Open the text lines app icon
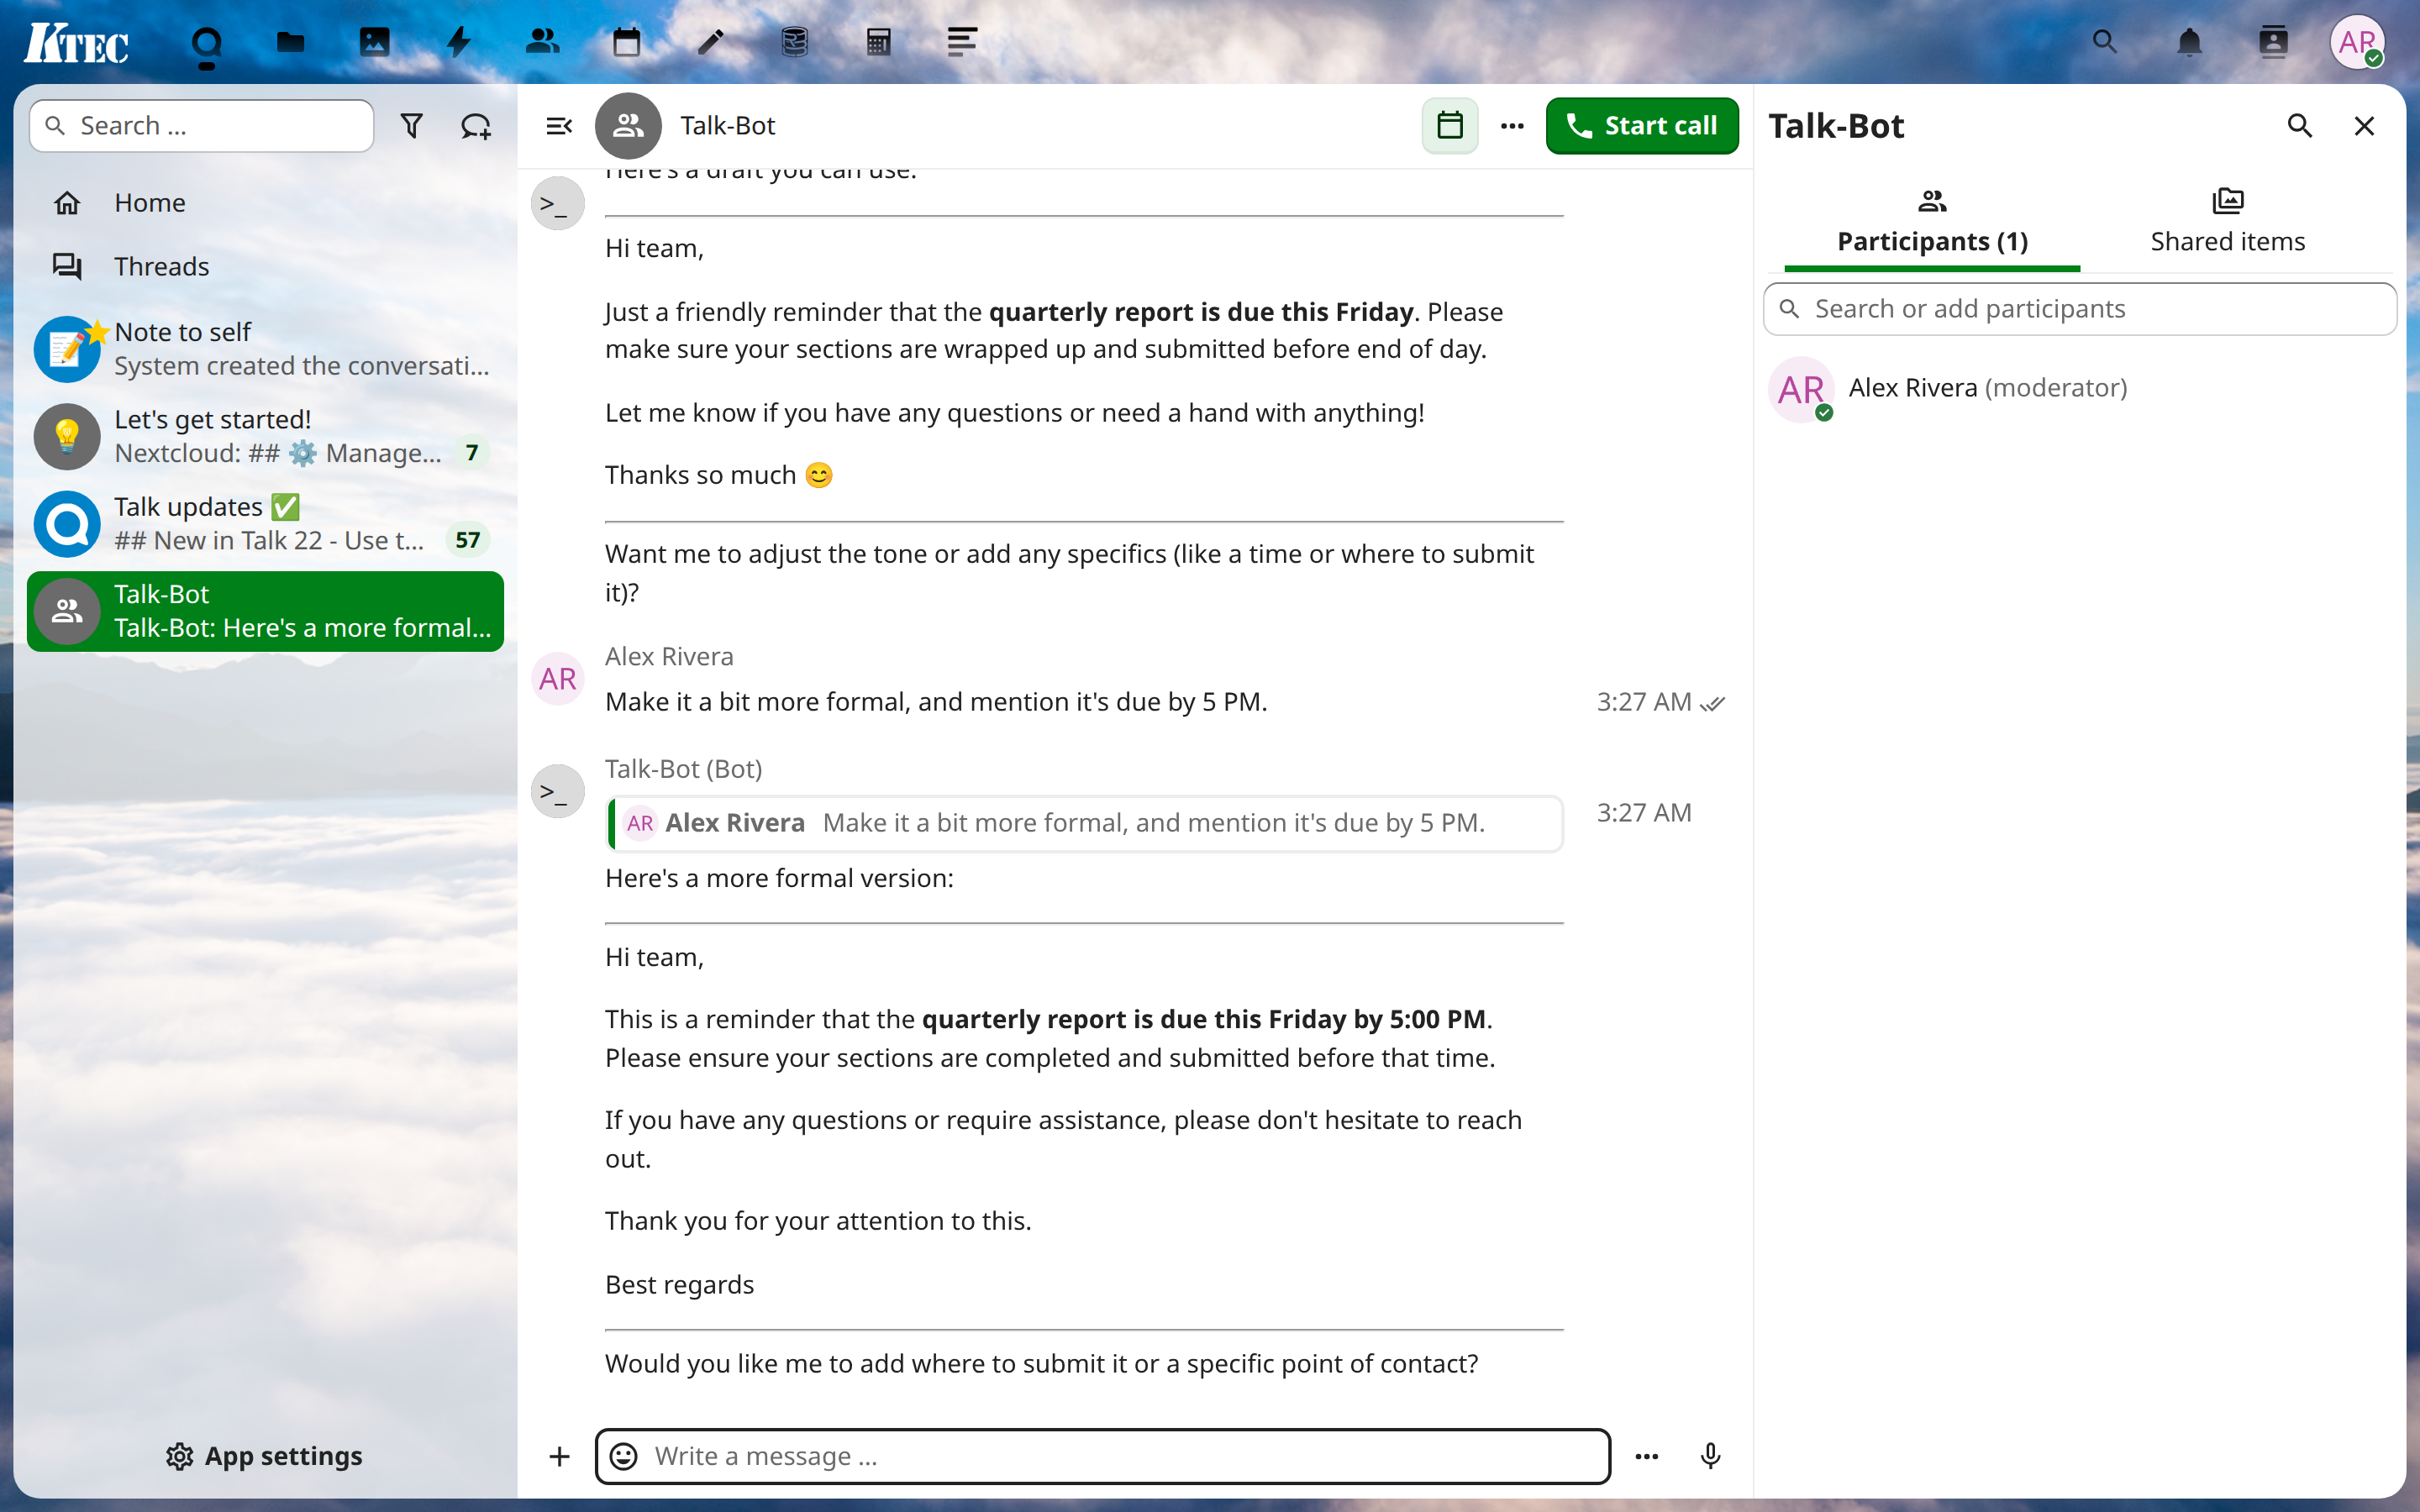 (962, 42)
